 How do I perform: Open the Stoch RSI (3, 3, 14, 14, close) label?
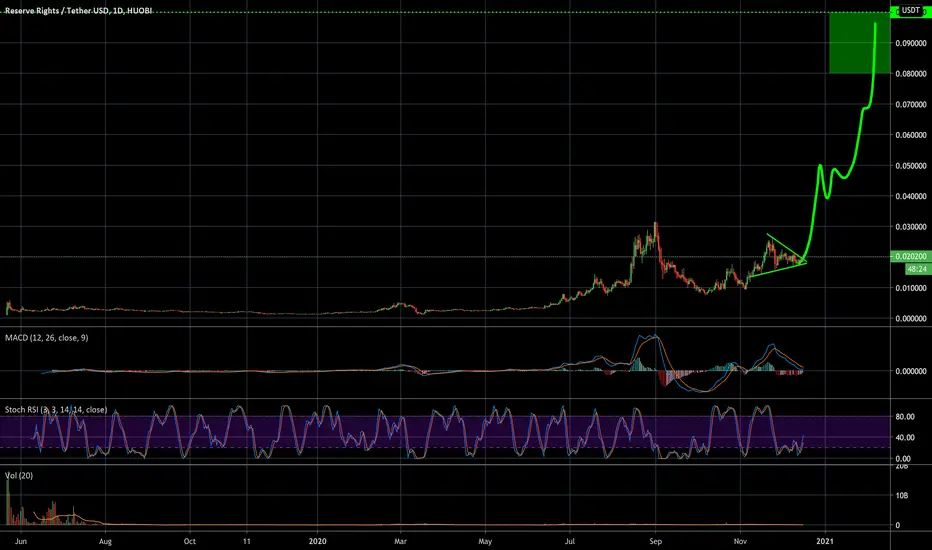56,410
